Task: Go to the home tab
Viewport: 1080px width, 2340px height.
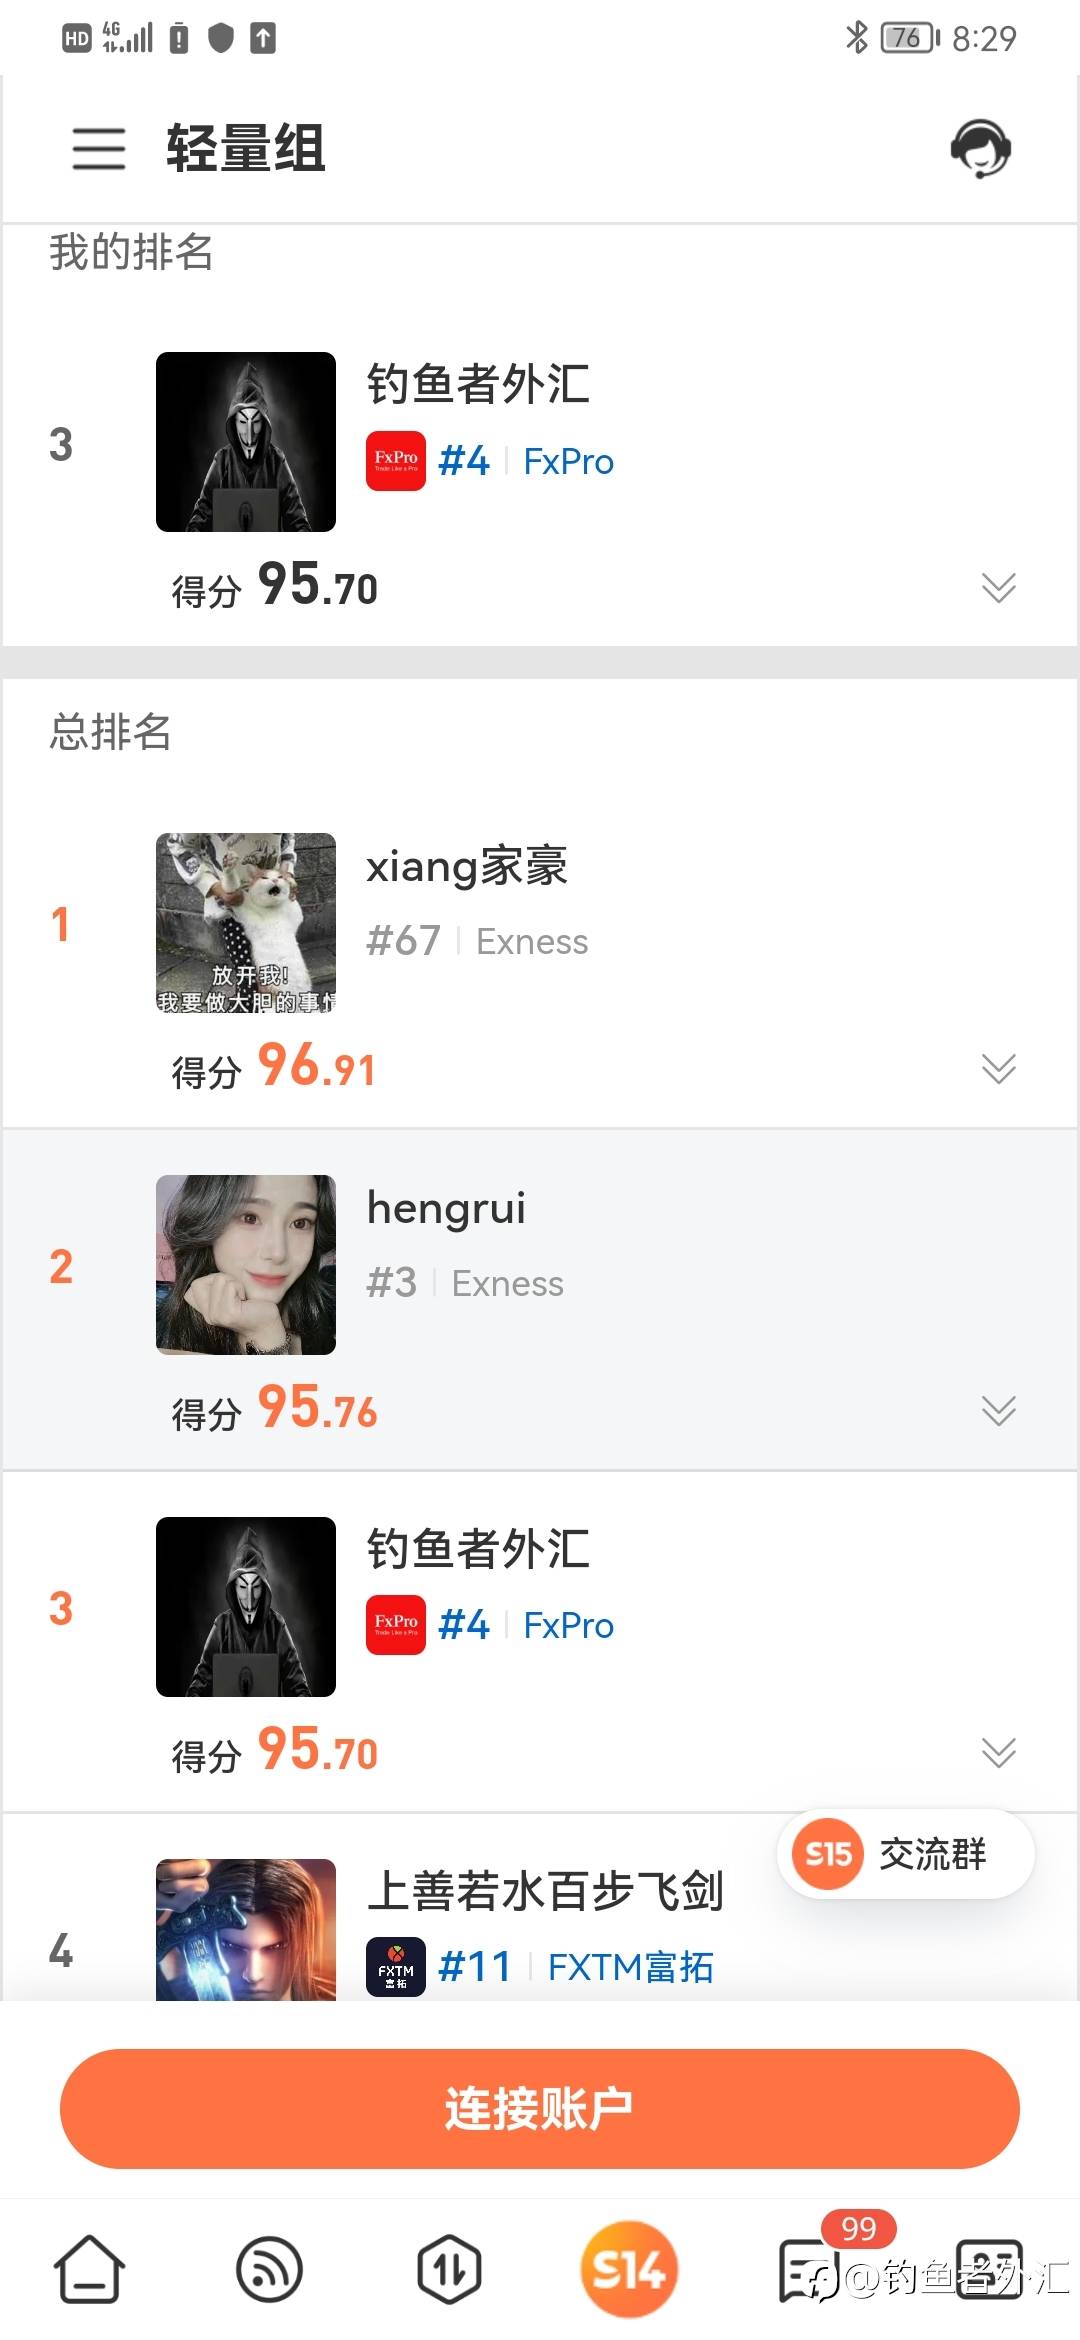Action: pyautogui.click(x=89, y=2269)
